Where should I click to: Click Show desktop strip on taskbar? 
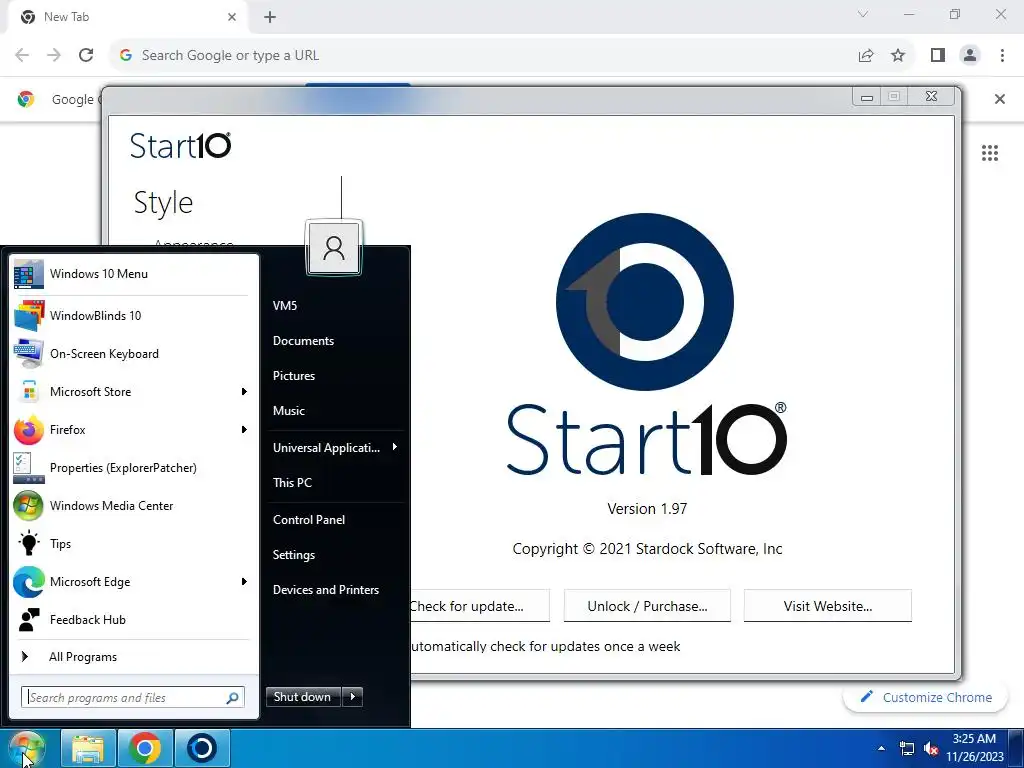click(1016, 748)
